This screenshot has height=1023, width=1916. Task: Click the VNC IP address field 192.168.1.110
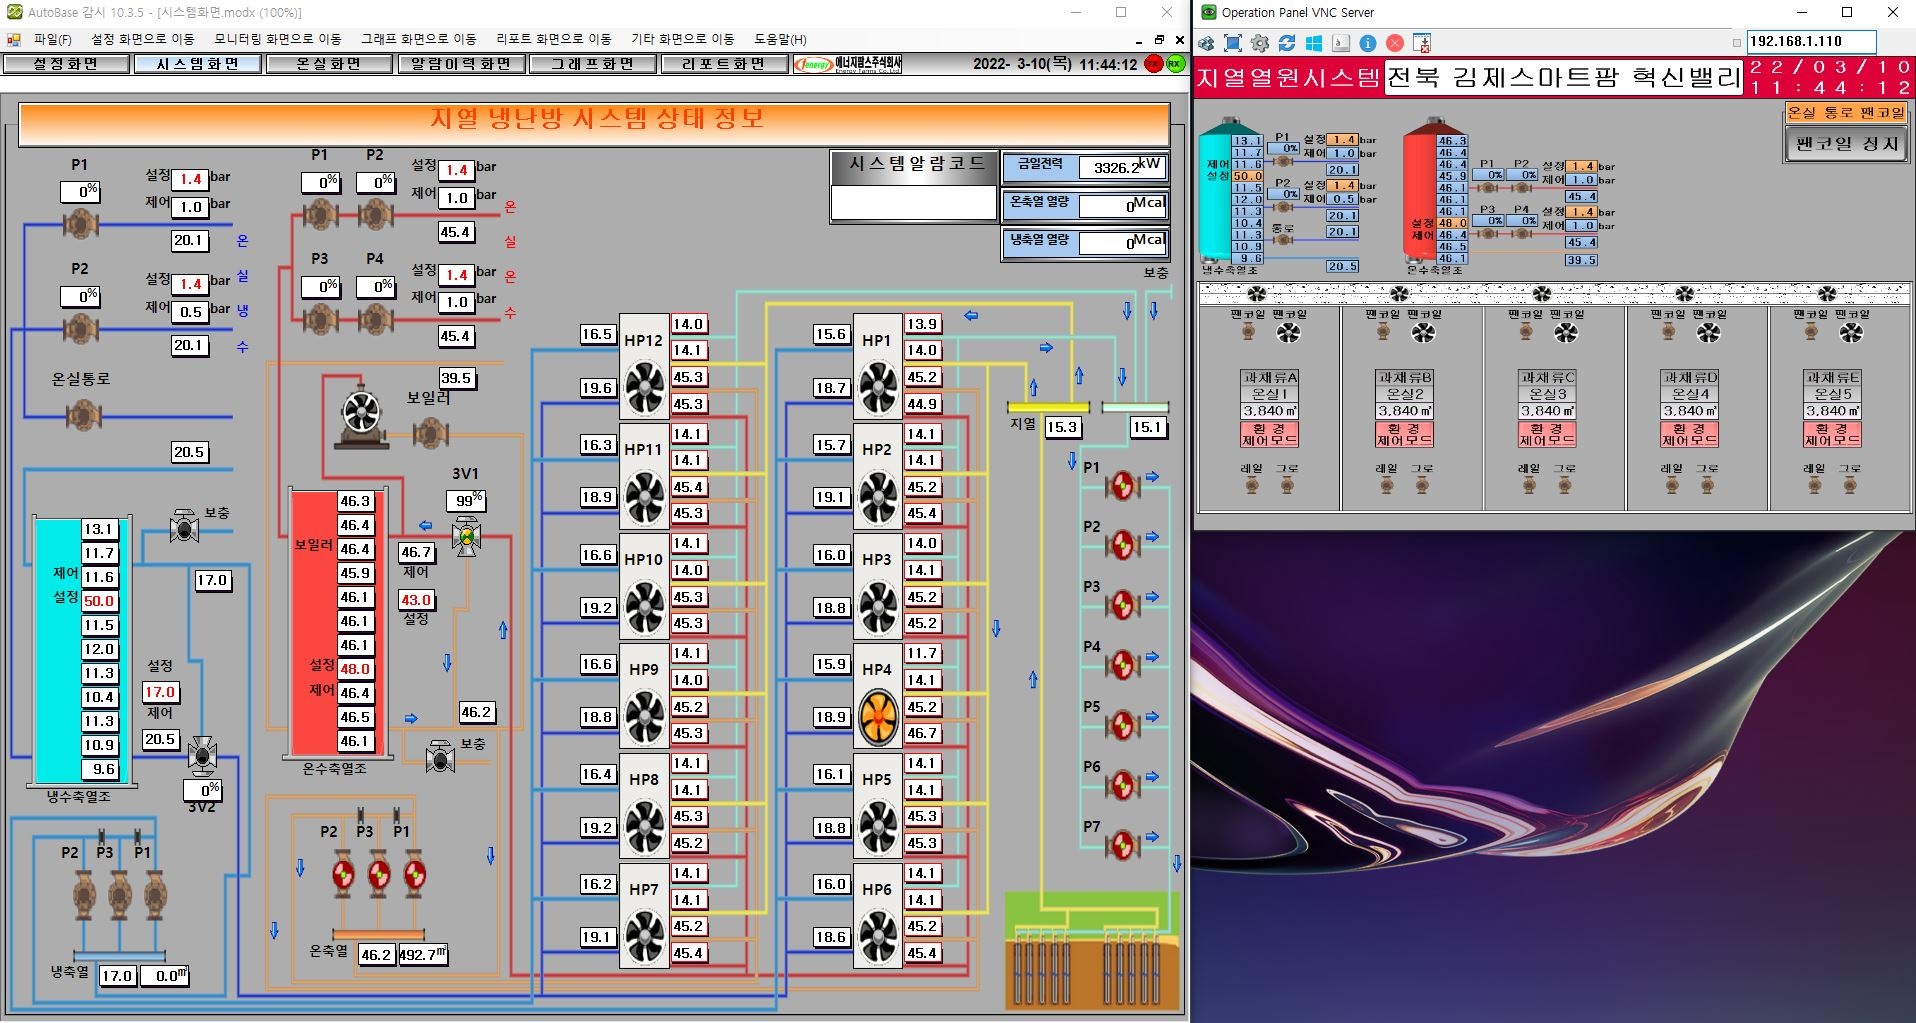tap(1810, 42)
